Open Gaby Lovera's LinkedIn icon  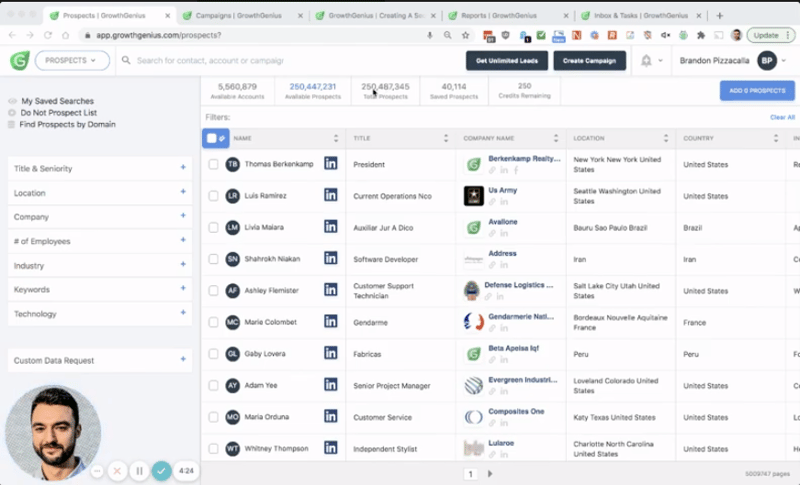(x=331, y=353)
